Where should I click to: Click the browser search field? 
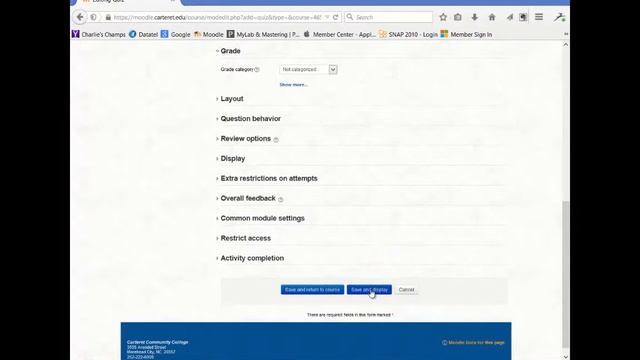pyautogui.click(x=389, y=17)
